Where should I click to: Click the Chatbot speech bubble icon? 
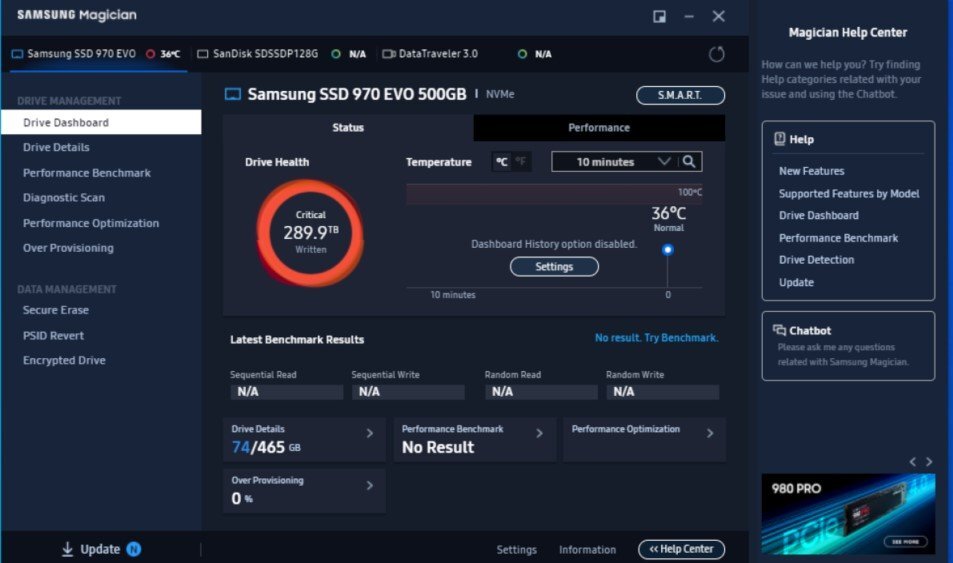pos(779,330)
